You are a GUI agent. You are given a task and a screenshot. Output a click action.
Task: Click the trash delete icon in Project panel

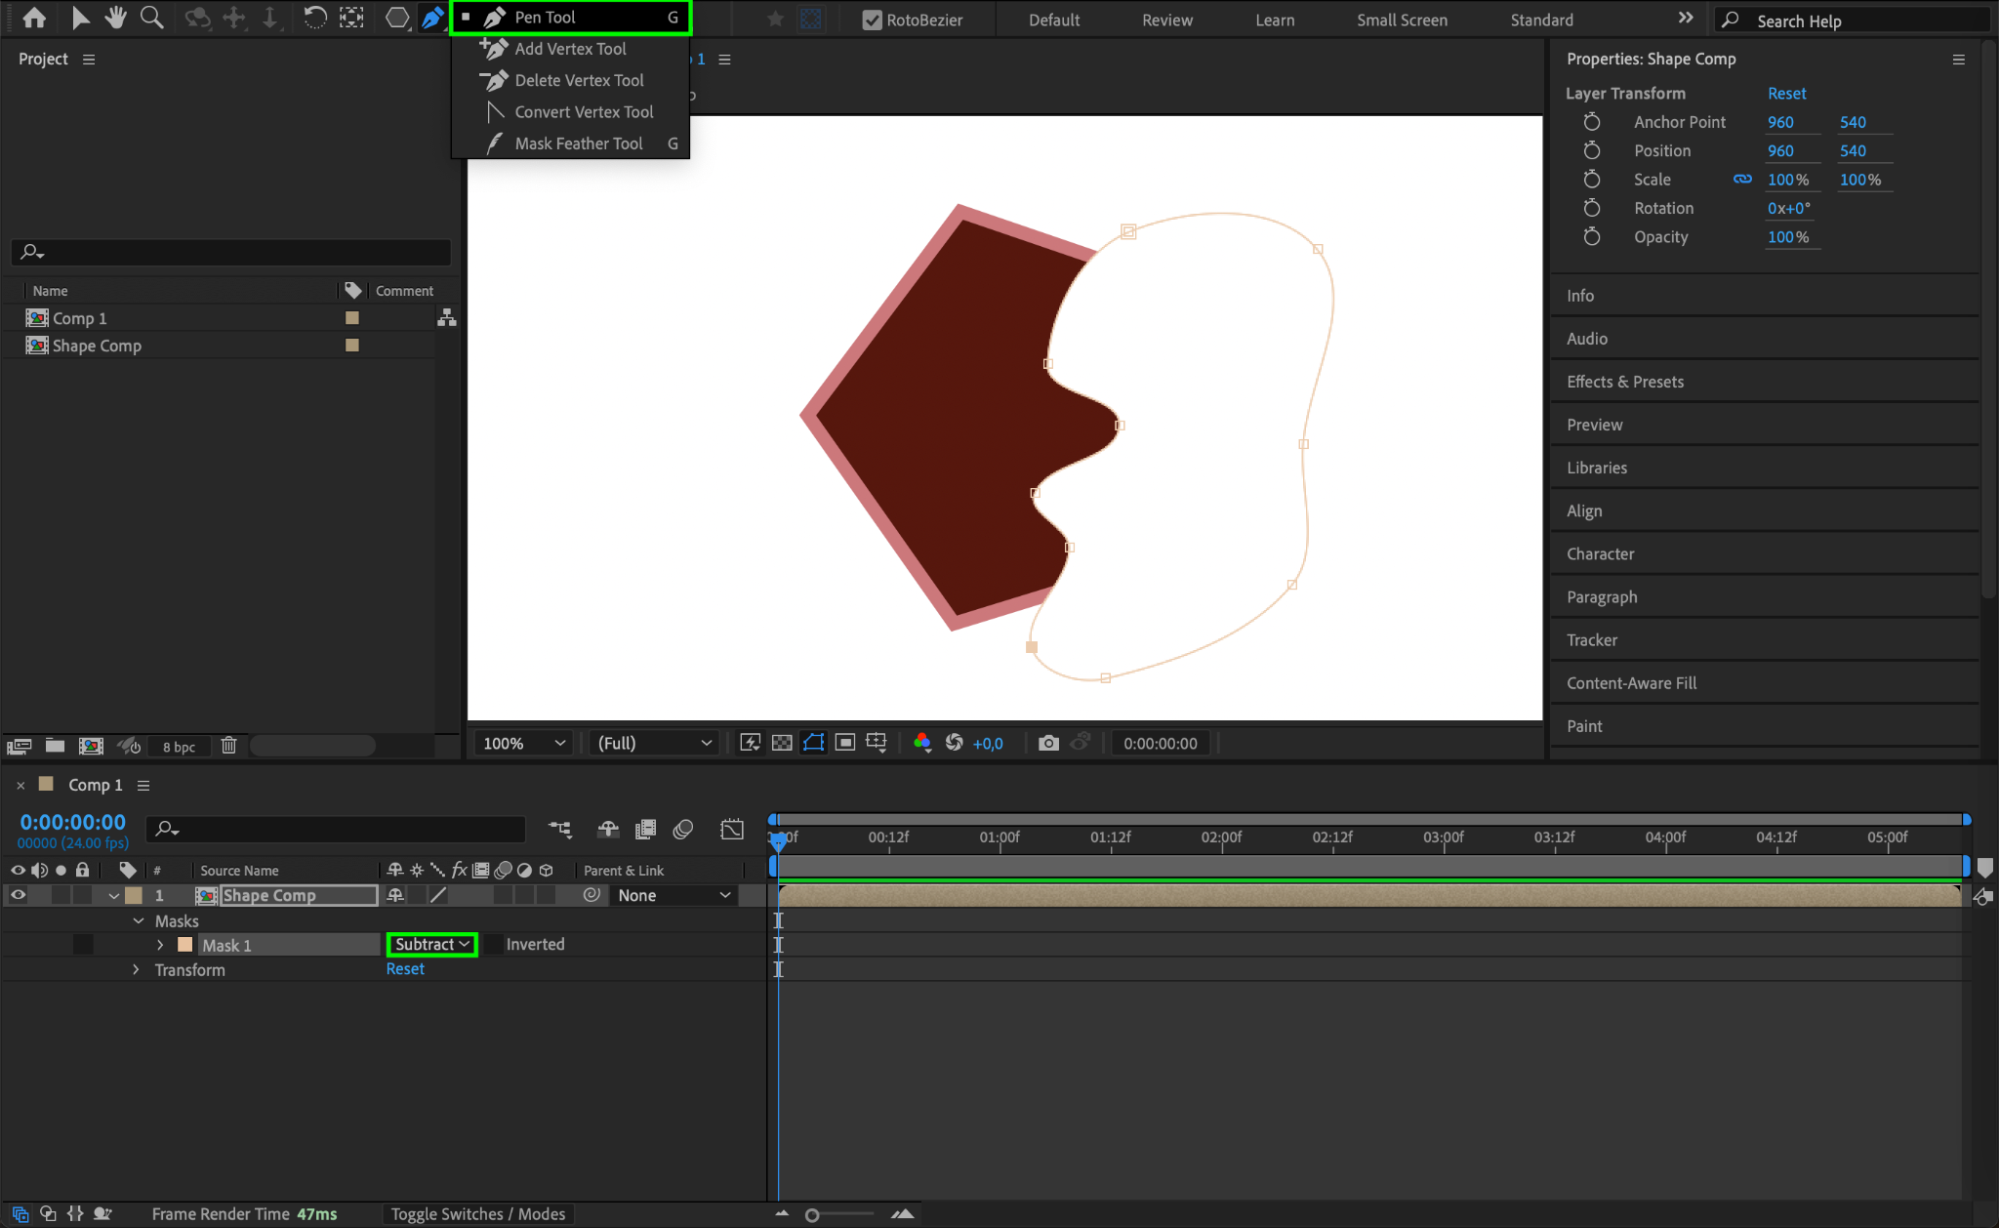click(x=228, y=746)
